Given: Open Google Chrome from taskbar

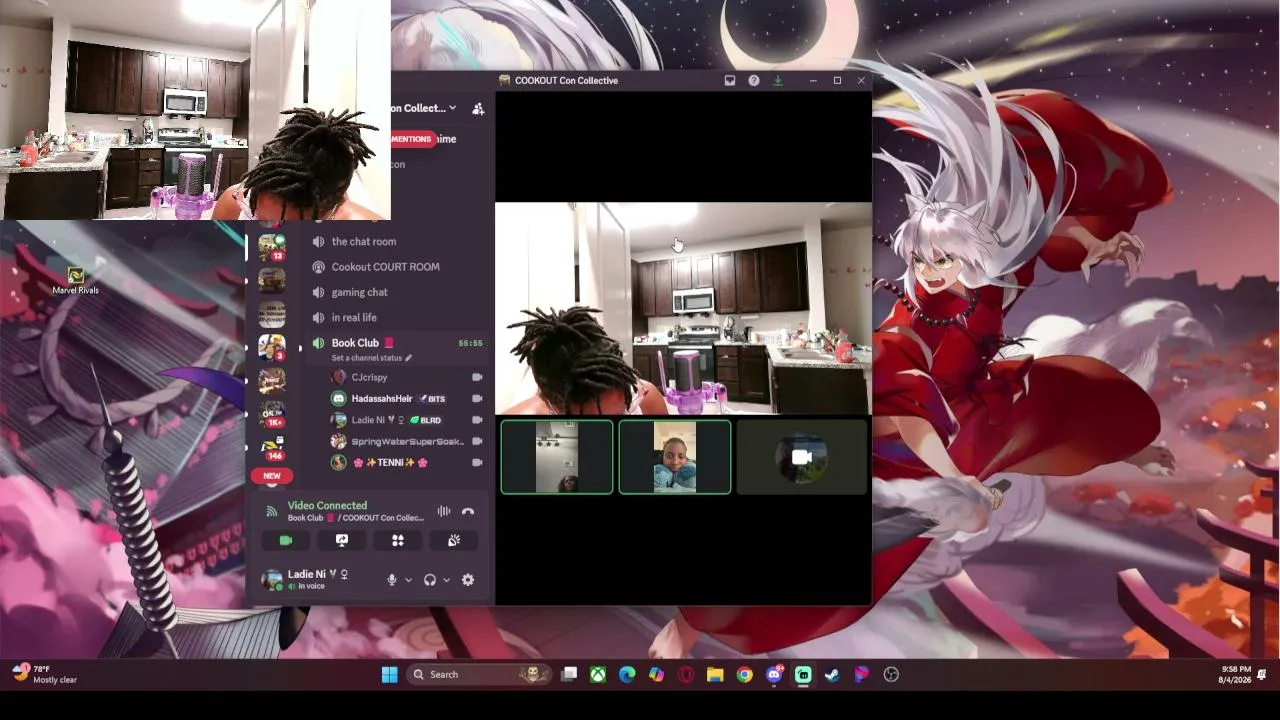Looking at the screenshot, I should pos(744,675).
